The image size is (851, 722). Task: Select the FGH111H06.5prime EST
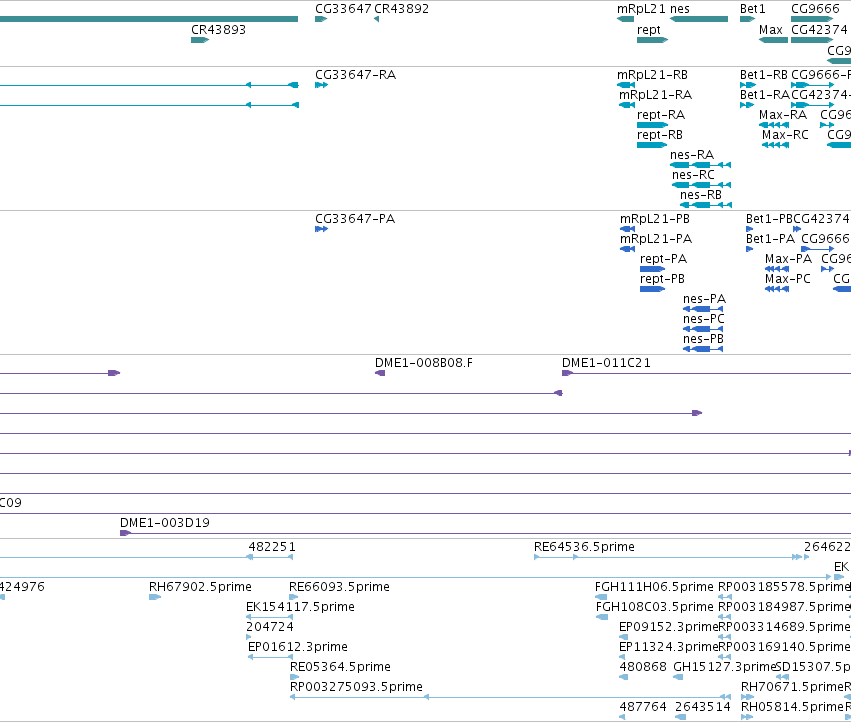(x=601, y=597)
